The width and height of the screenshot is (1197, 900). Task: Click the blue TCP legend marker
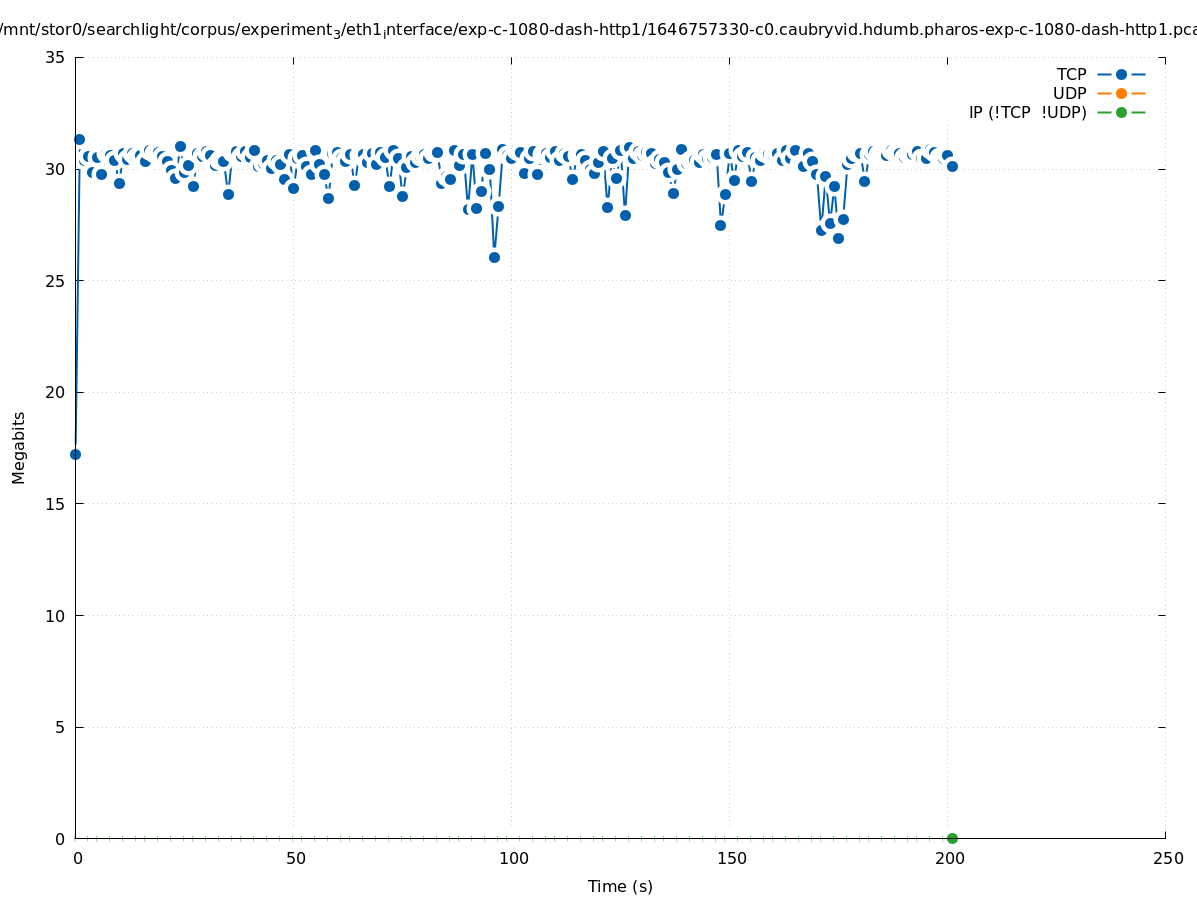1121,74
